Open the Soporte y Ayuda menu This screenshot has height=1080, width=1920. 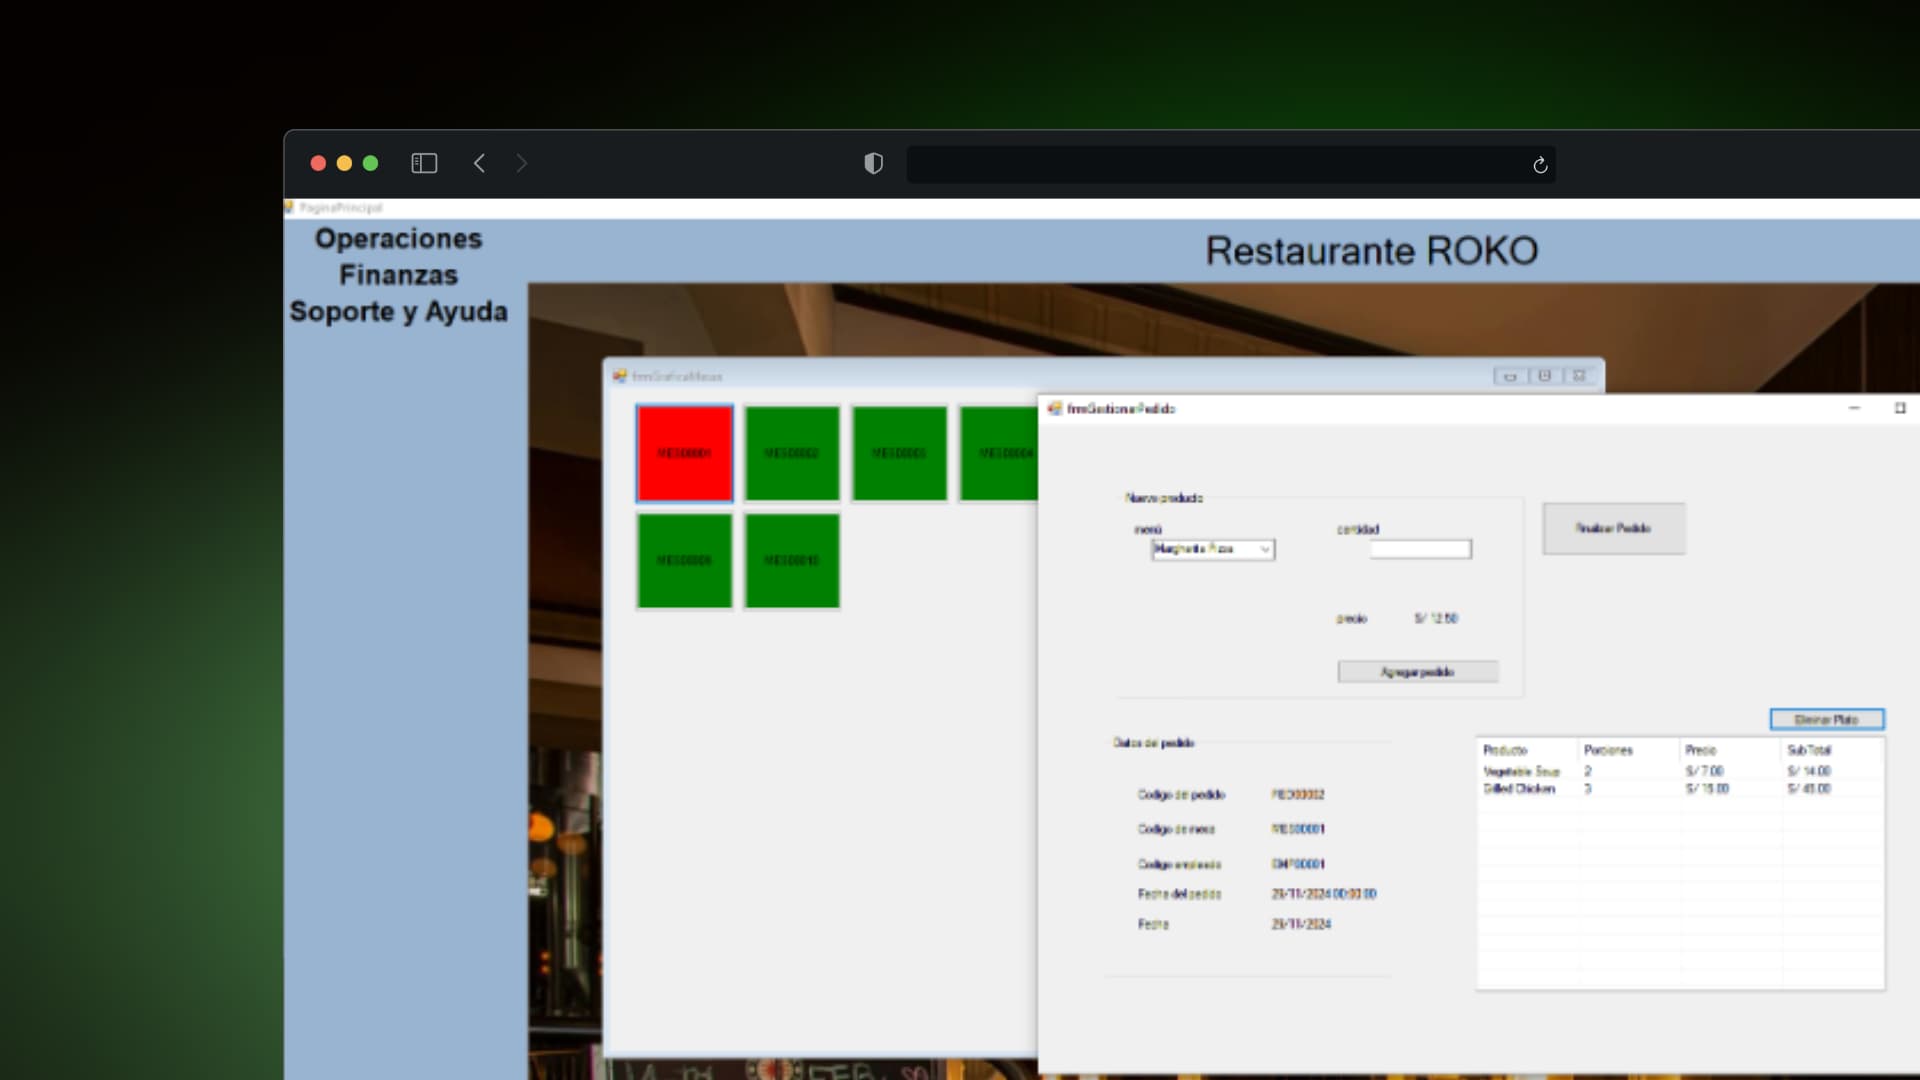(398, 312)
